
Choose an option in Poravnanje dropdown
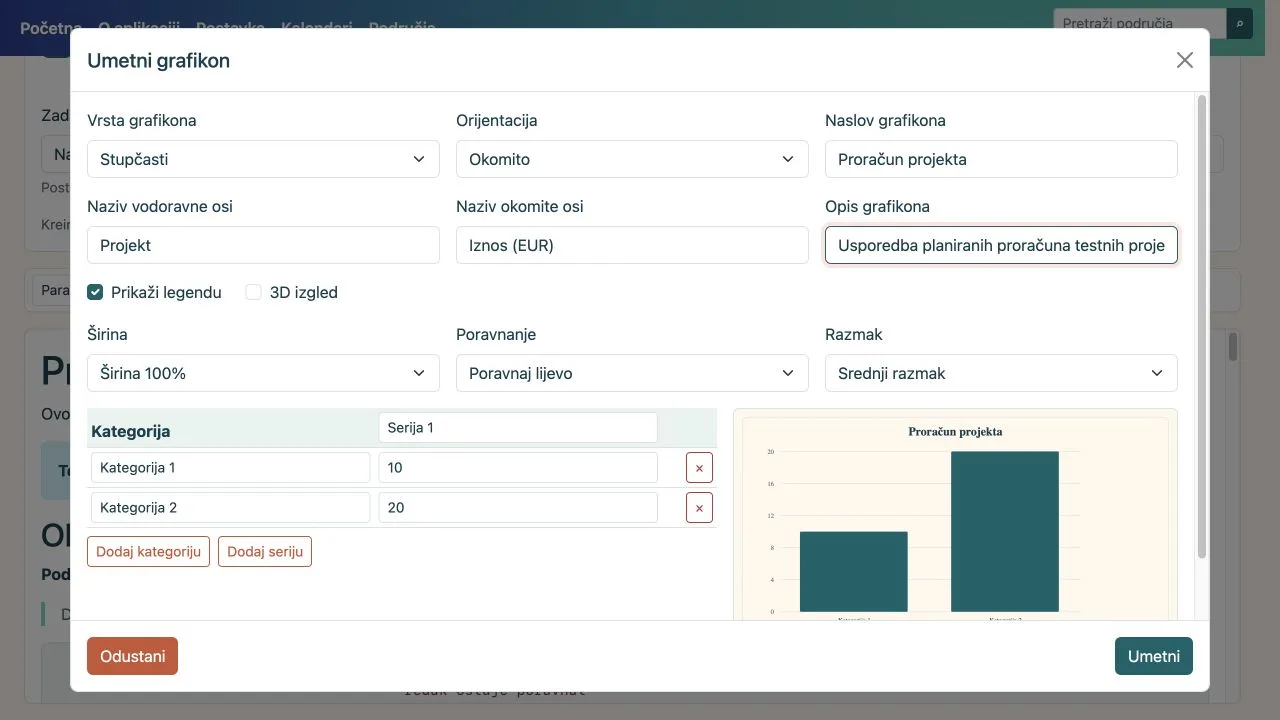coord(632,373)
